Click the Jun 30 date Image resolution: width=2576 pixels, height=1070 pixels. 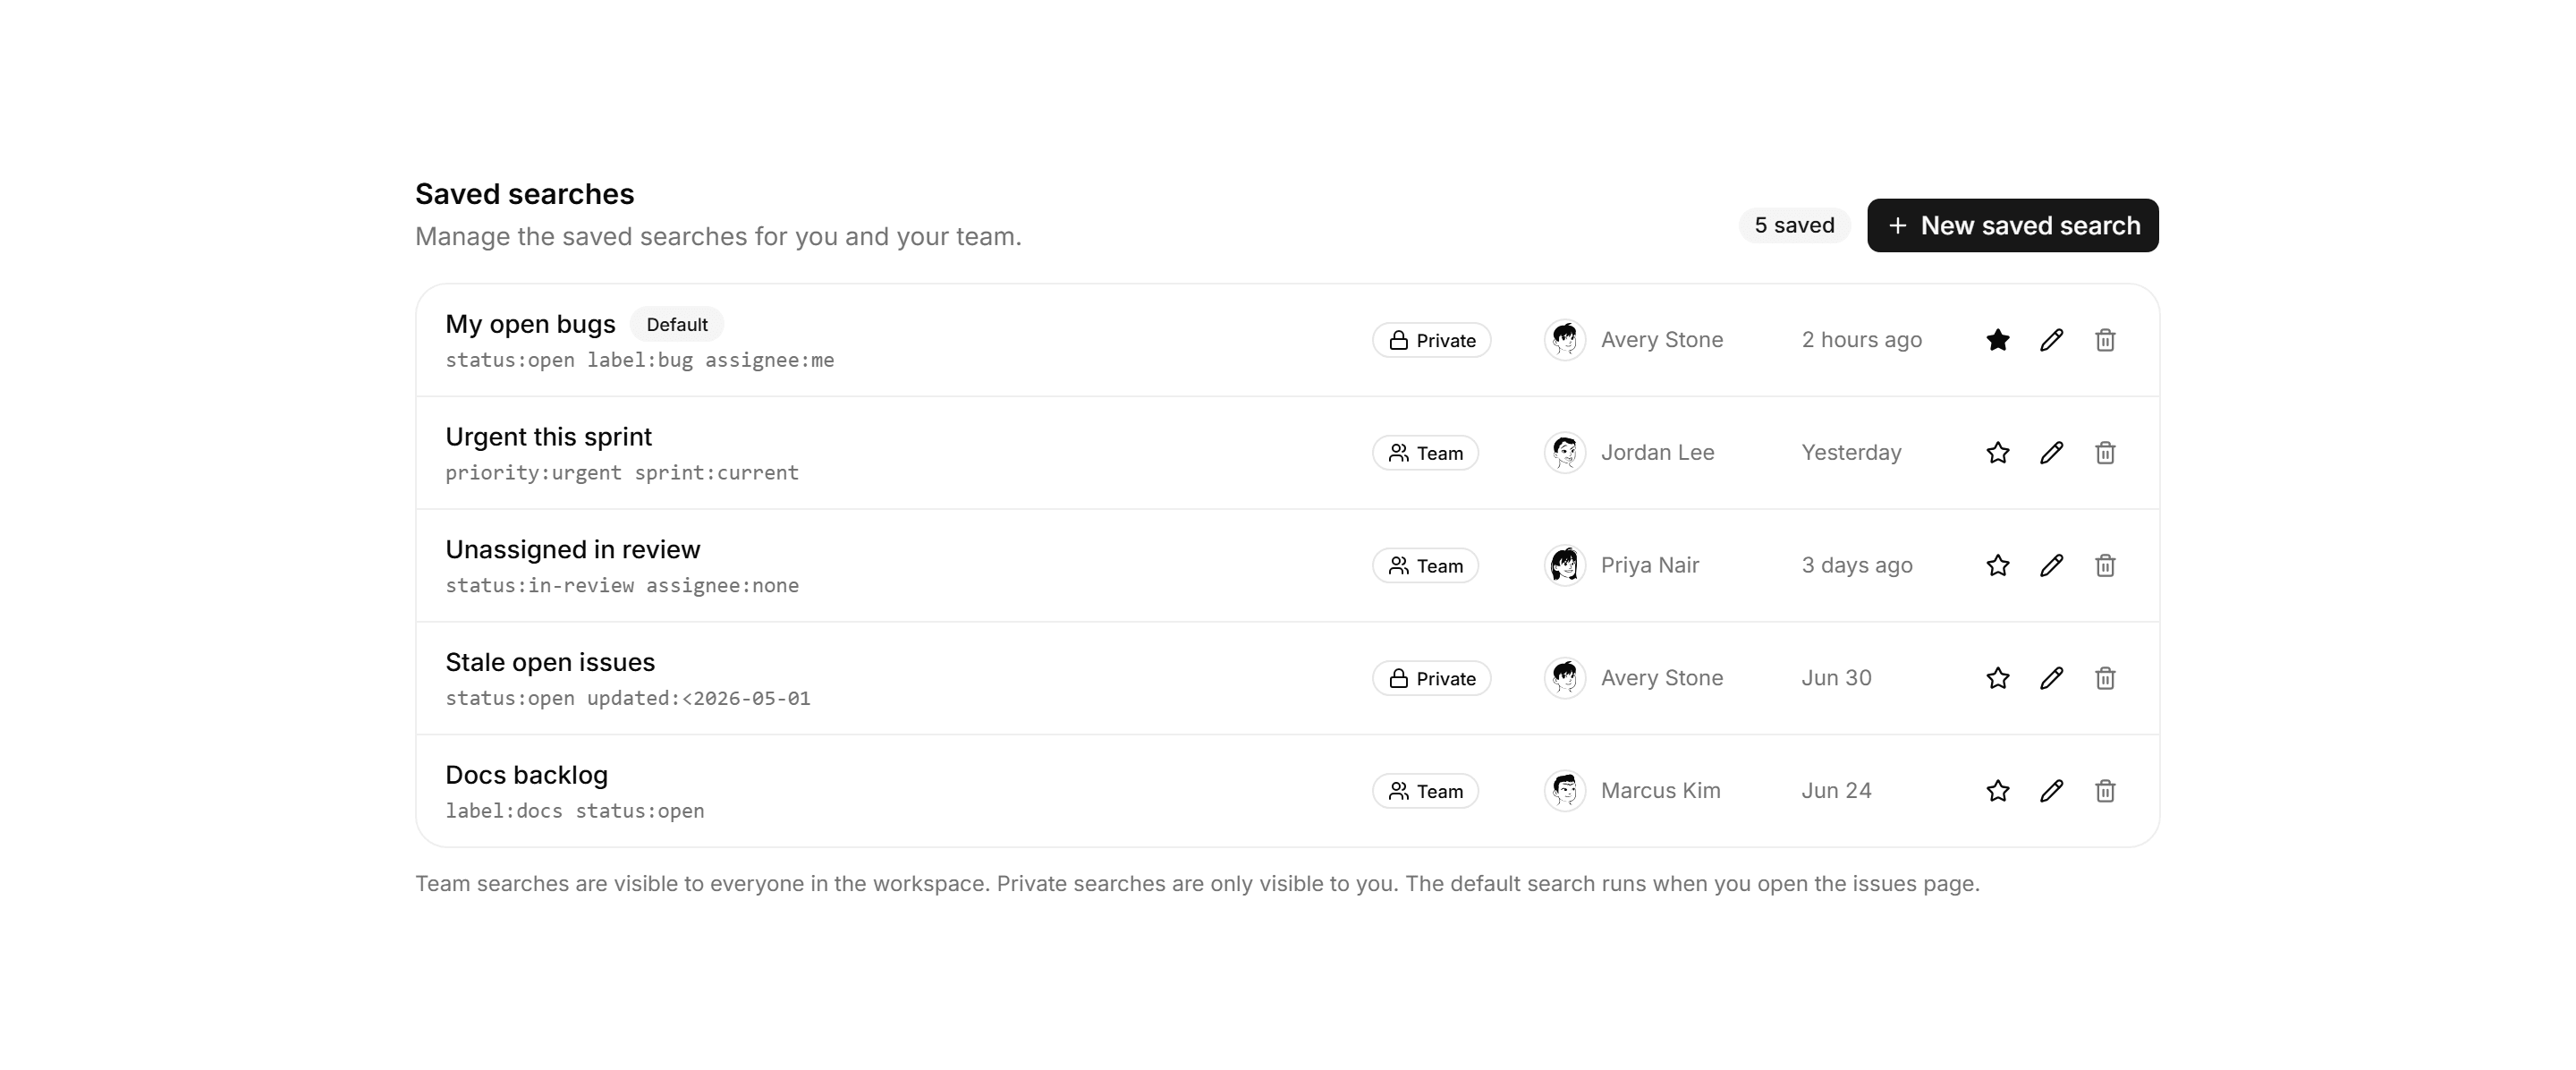(1836, 678)
